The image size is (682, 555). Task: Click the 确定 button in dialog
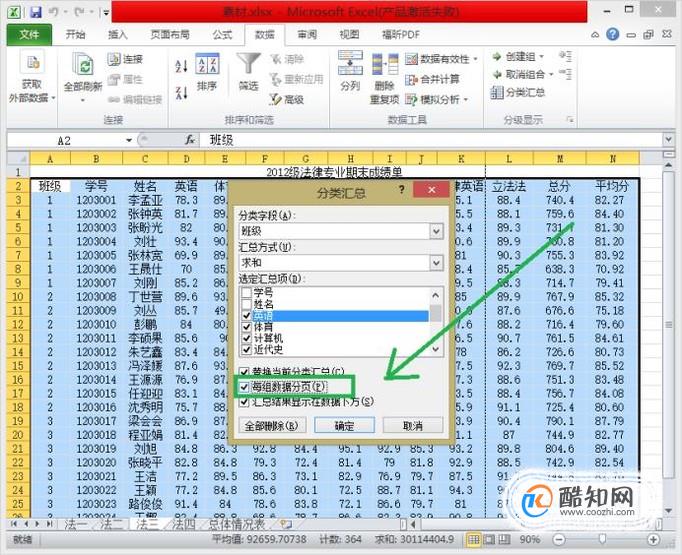[344, 426]
